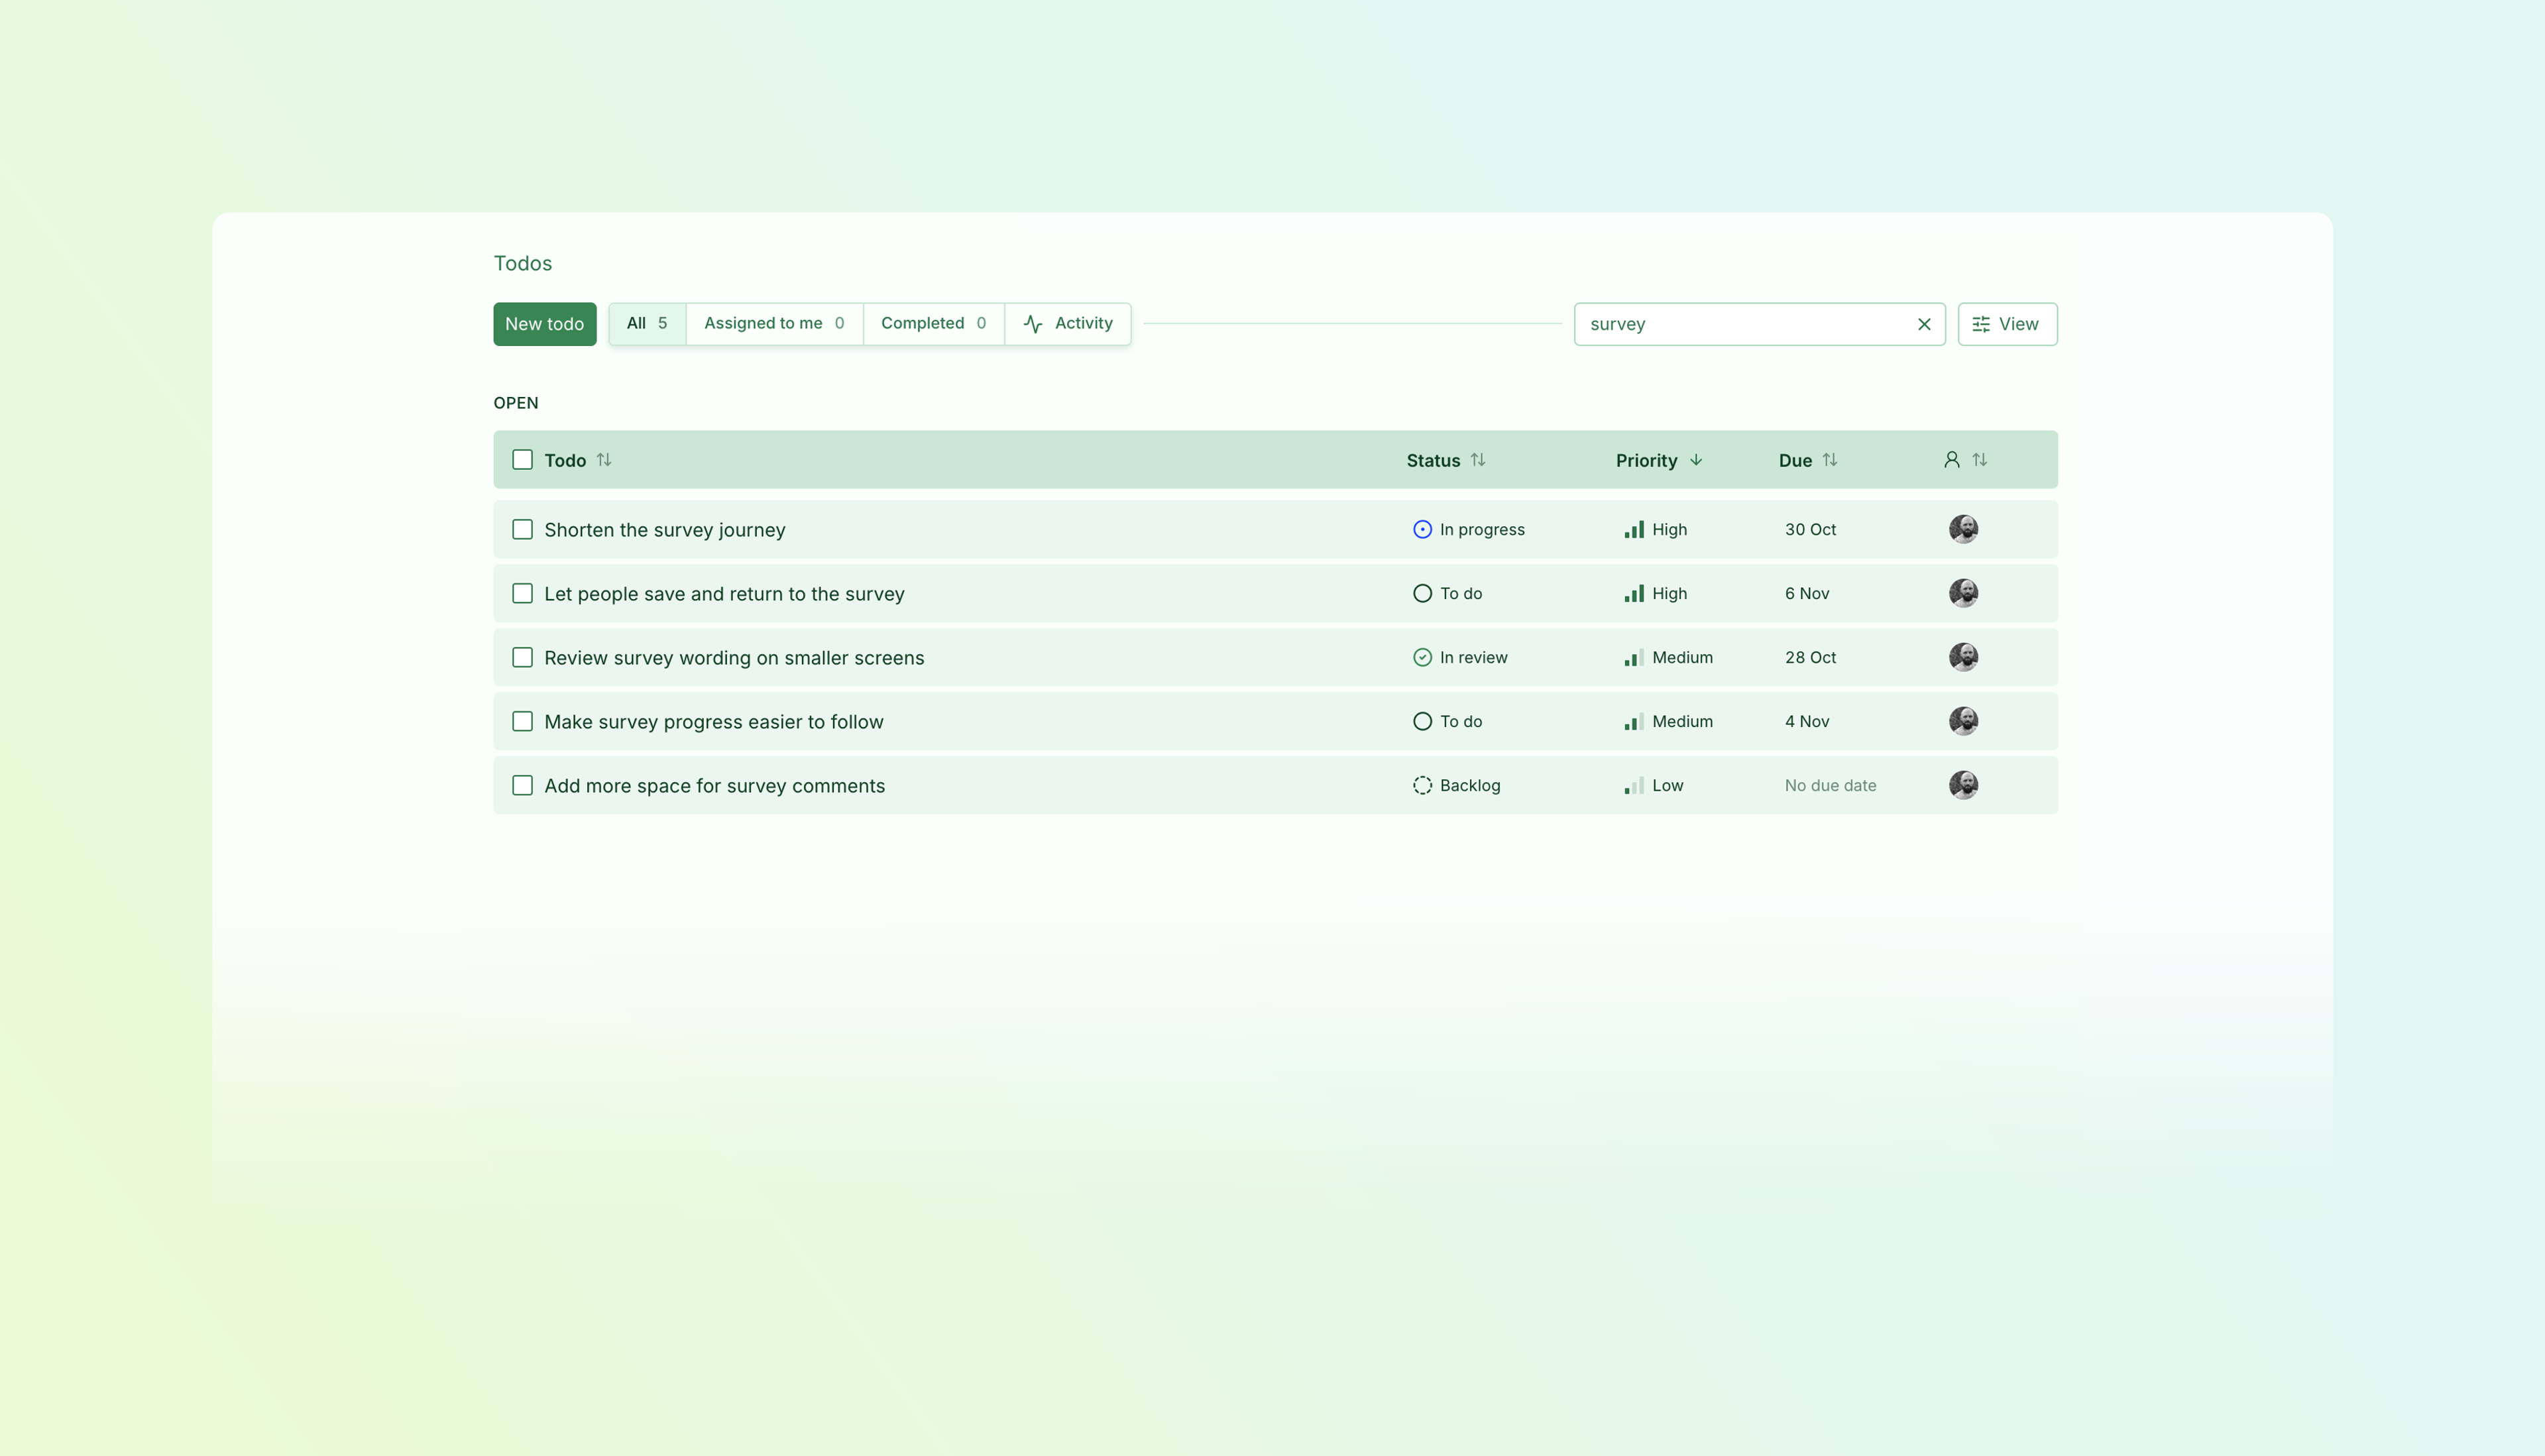Click assignee avatar on Add more space row
2545x1456 pixels.
1963,785
